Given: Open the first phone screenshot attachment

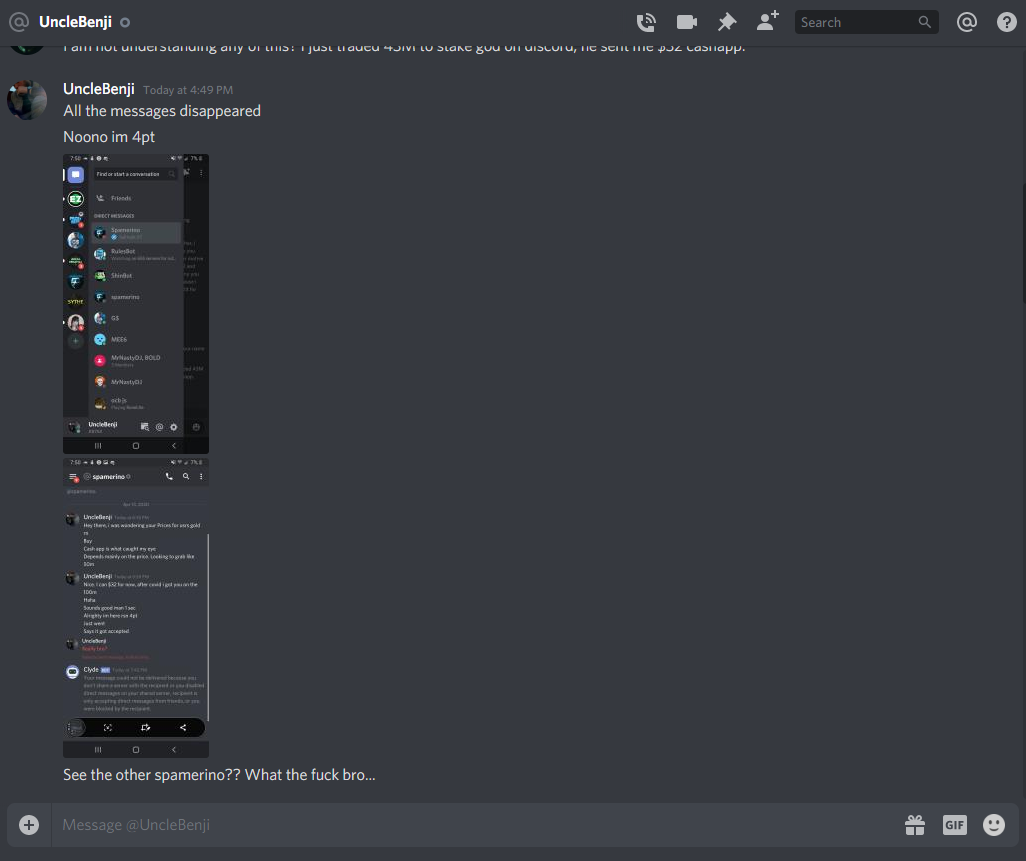Looking at the screenshot, I should (x=136, y=304).
